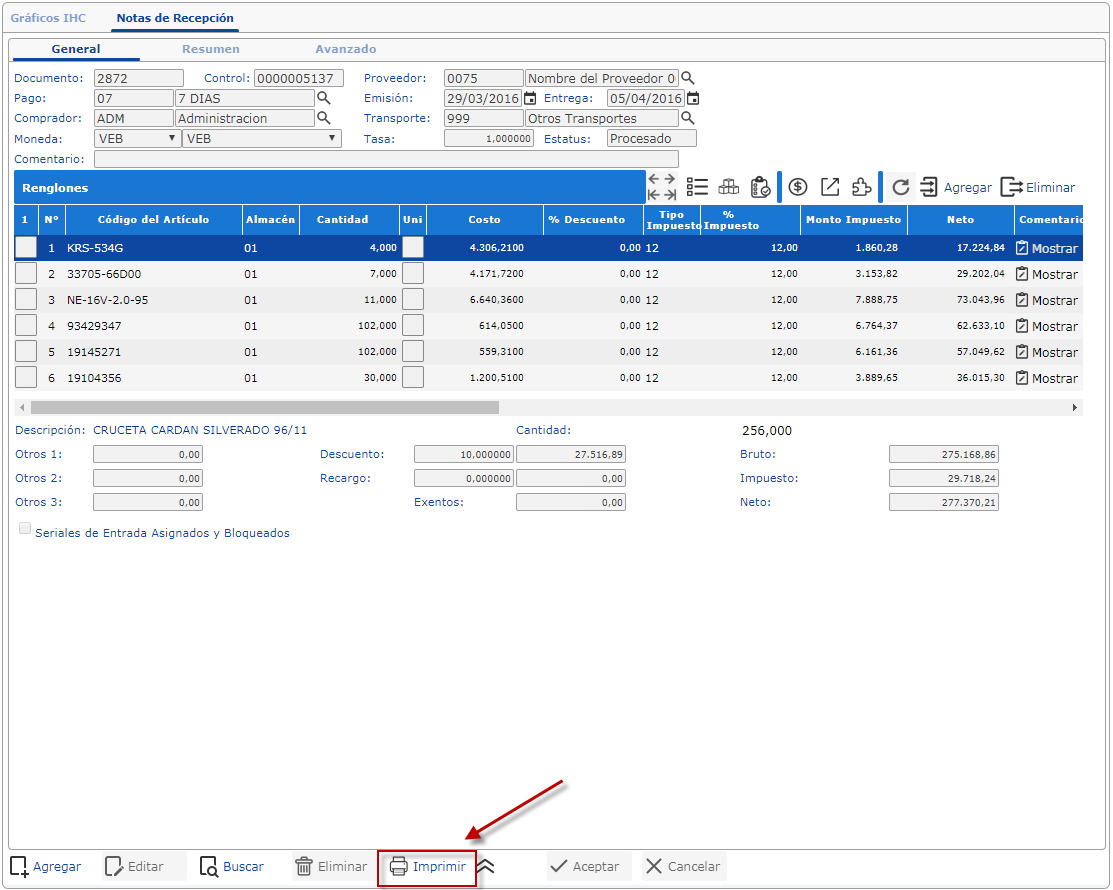Toggle Seriales de Entrada Asignados y Bloqueados checkbox
This screenshot has height=890, width=1113.
[x=25, y=530]
